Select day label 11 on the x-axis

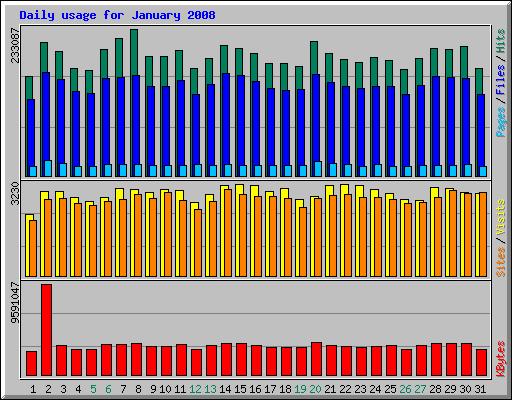tap(180, 389)
